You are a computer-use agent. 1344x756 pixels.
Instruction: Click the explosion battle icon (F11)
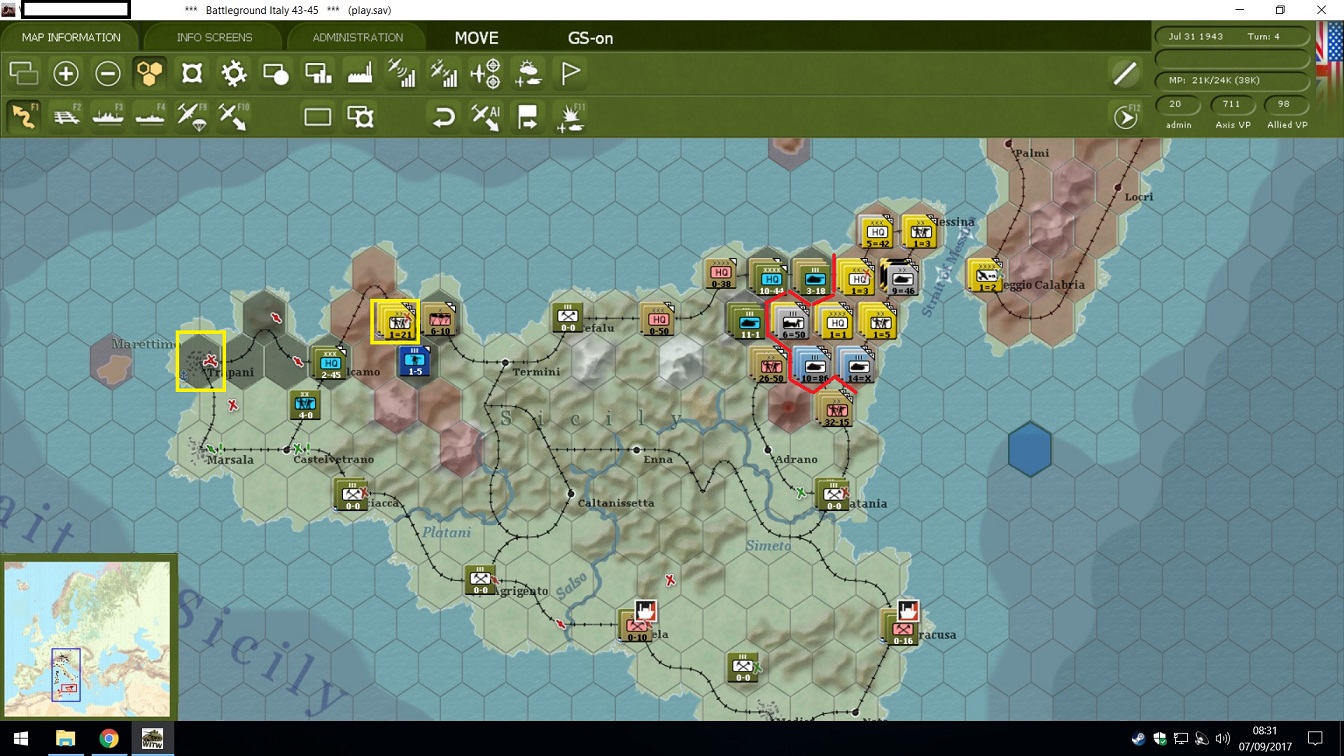pyautogui.click(x=571, y=117)
